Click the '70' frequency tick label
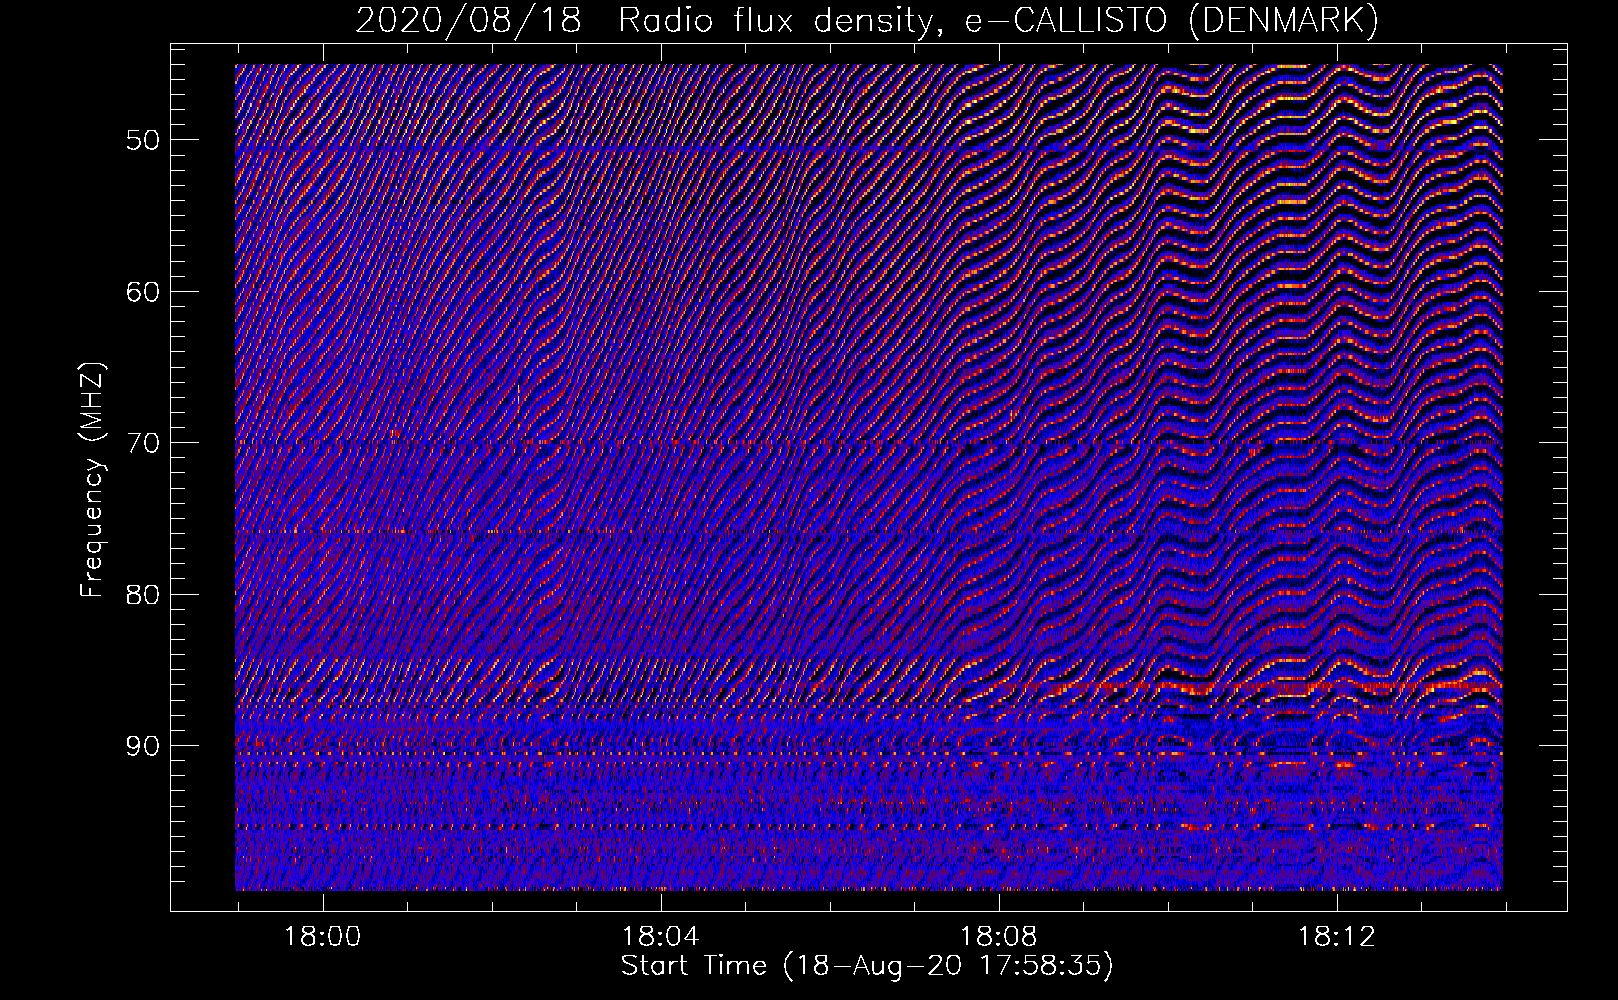This screenshot has height=1000, width=1618. [x=141, y=442]
